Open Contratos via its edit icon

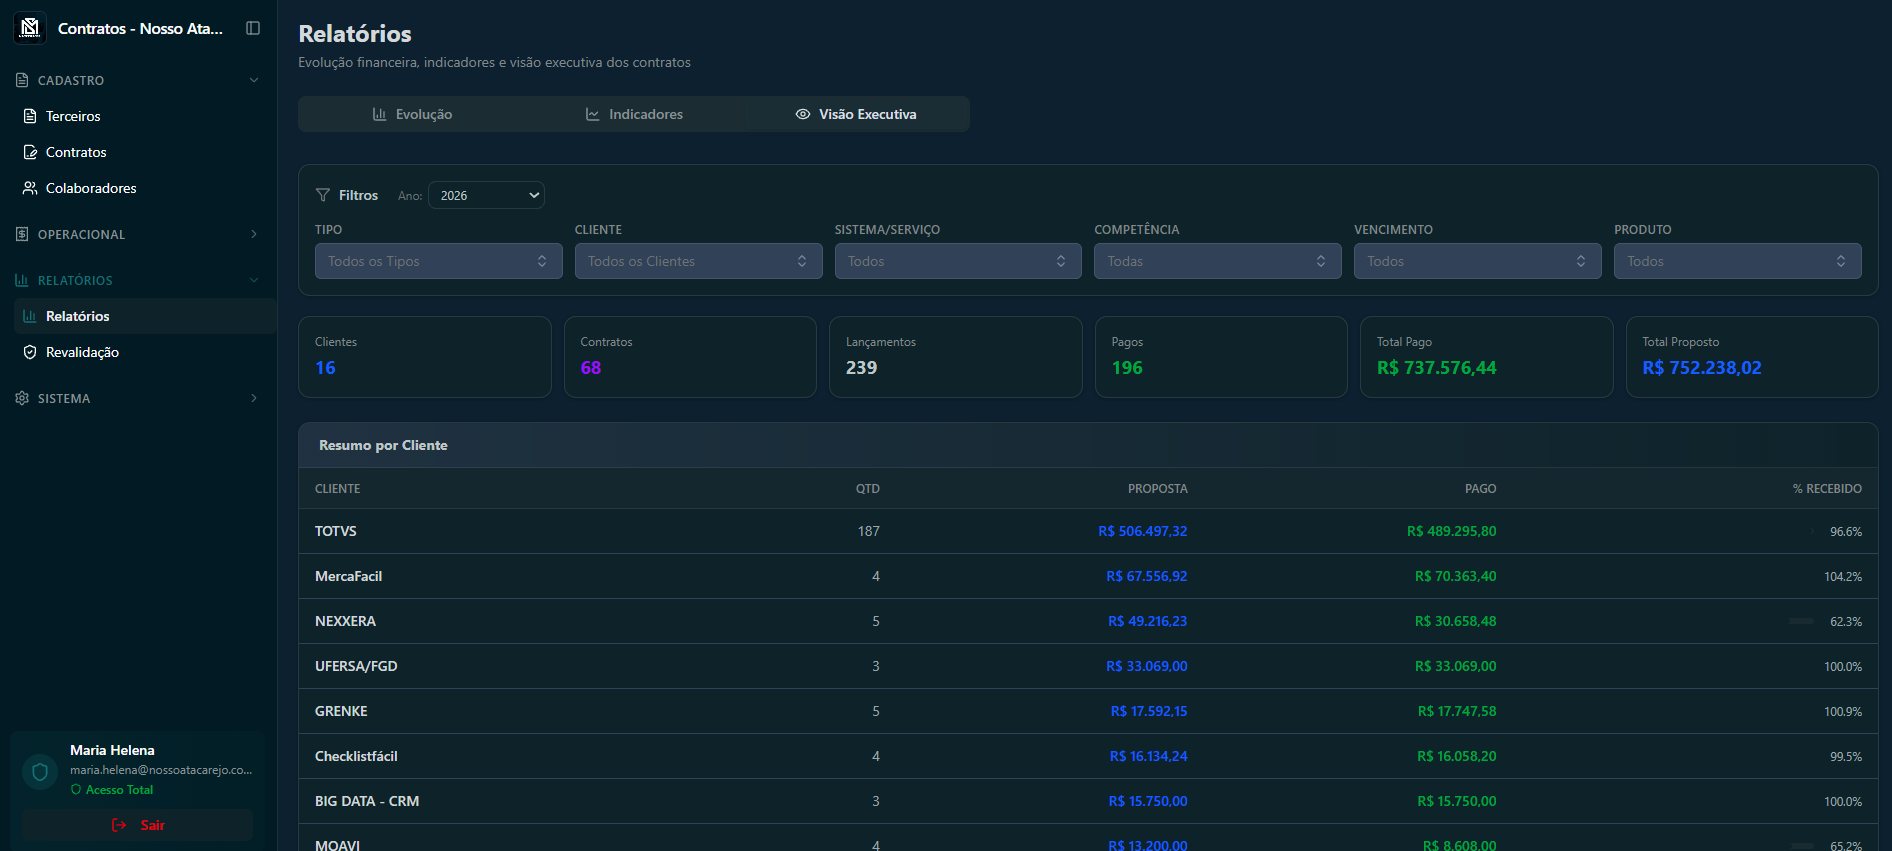pos(30,152)
